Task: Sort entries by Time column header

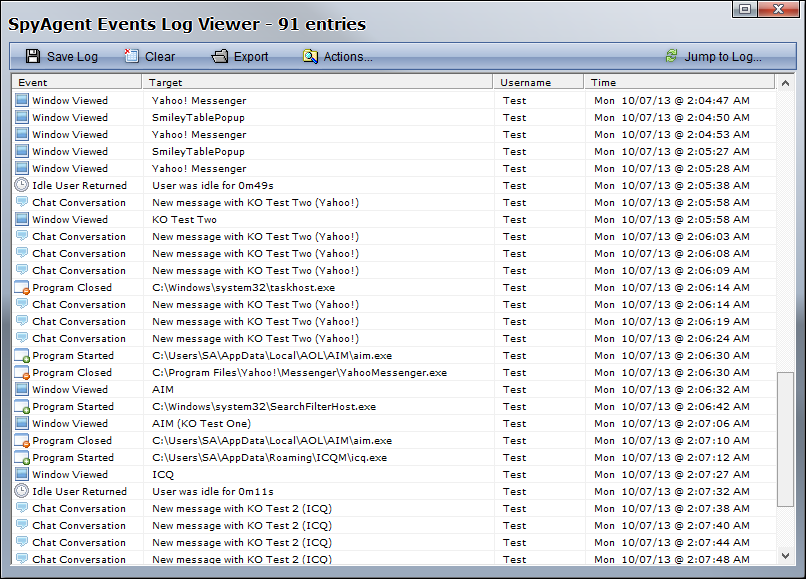Action: 680,83
